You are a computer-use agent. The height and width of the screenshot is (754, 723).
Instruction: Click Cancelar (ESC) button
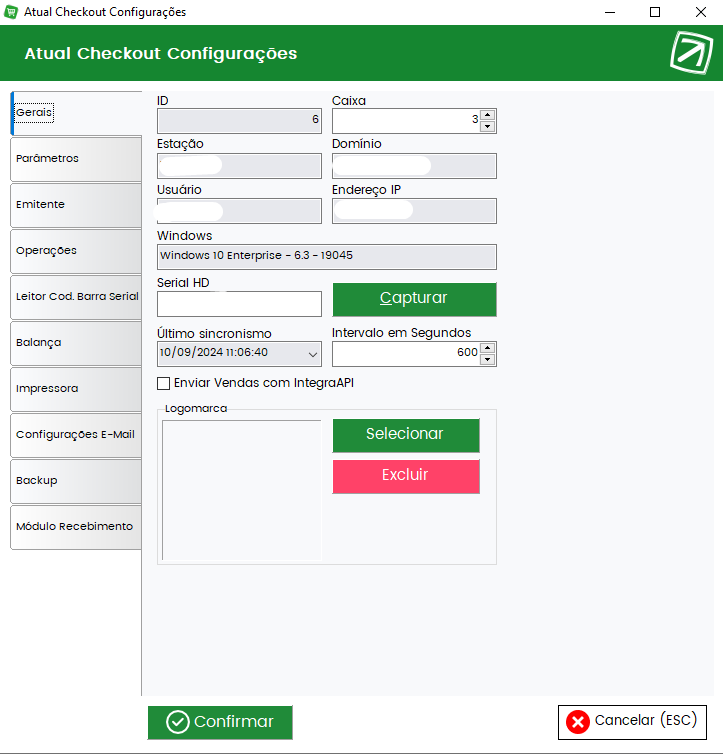tap(632, 722)
